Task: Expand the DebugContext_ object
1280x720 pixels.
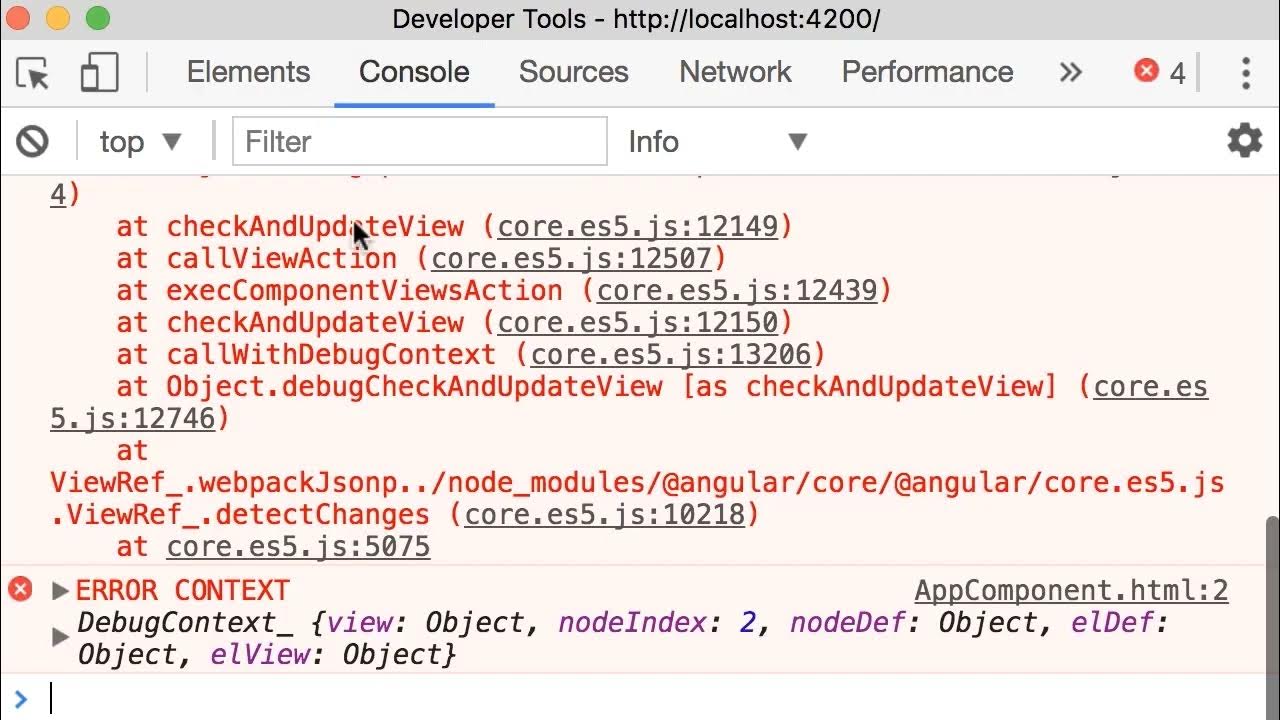Action: 60,637
